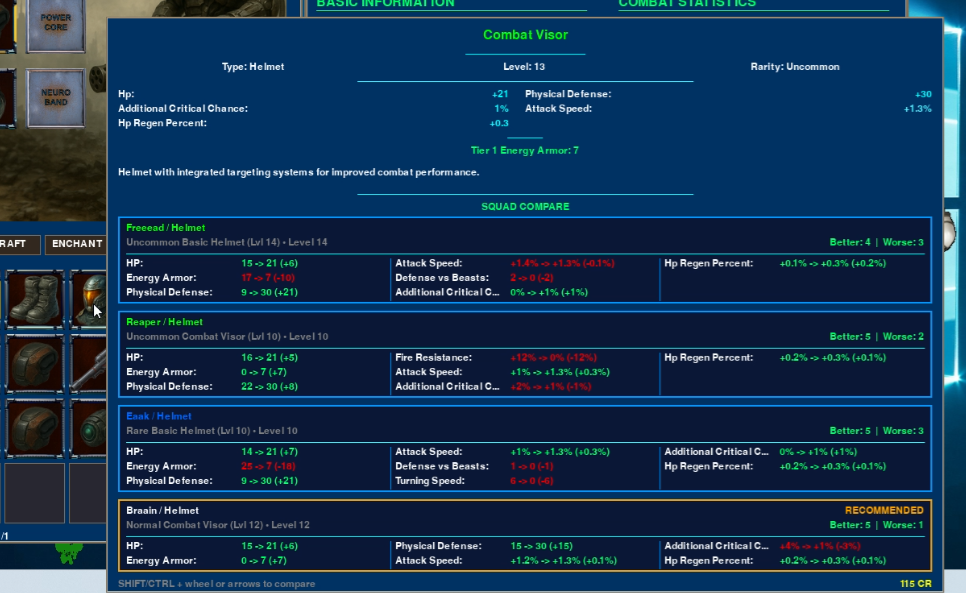Image resolution: width=966 pixels, height=593 pixels.
Task: Click the helmet description sentence
Action: point(299,172)
